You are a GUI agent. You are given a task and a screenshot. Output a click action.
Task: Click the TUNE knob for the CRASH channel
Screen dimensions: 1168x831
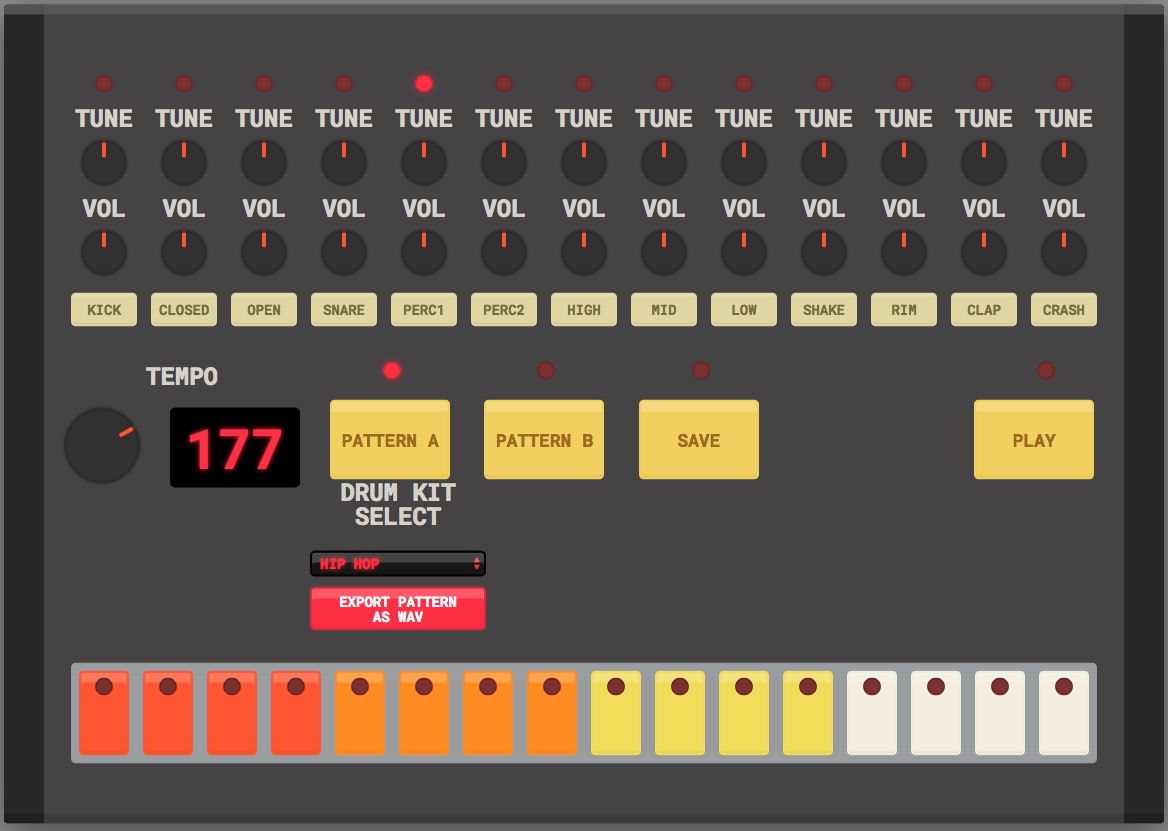point(1063,161)
